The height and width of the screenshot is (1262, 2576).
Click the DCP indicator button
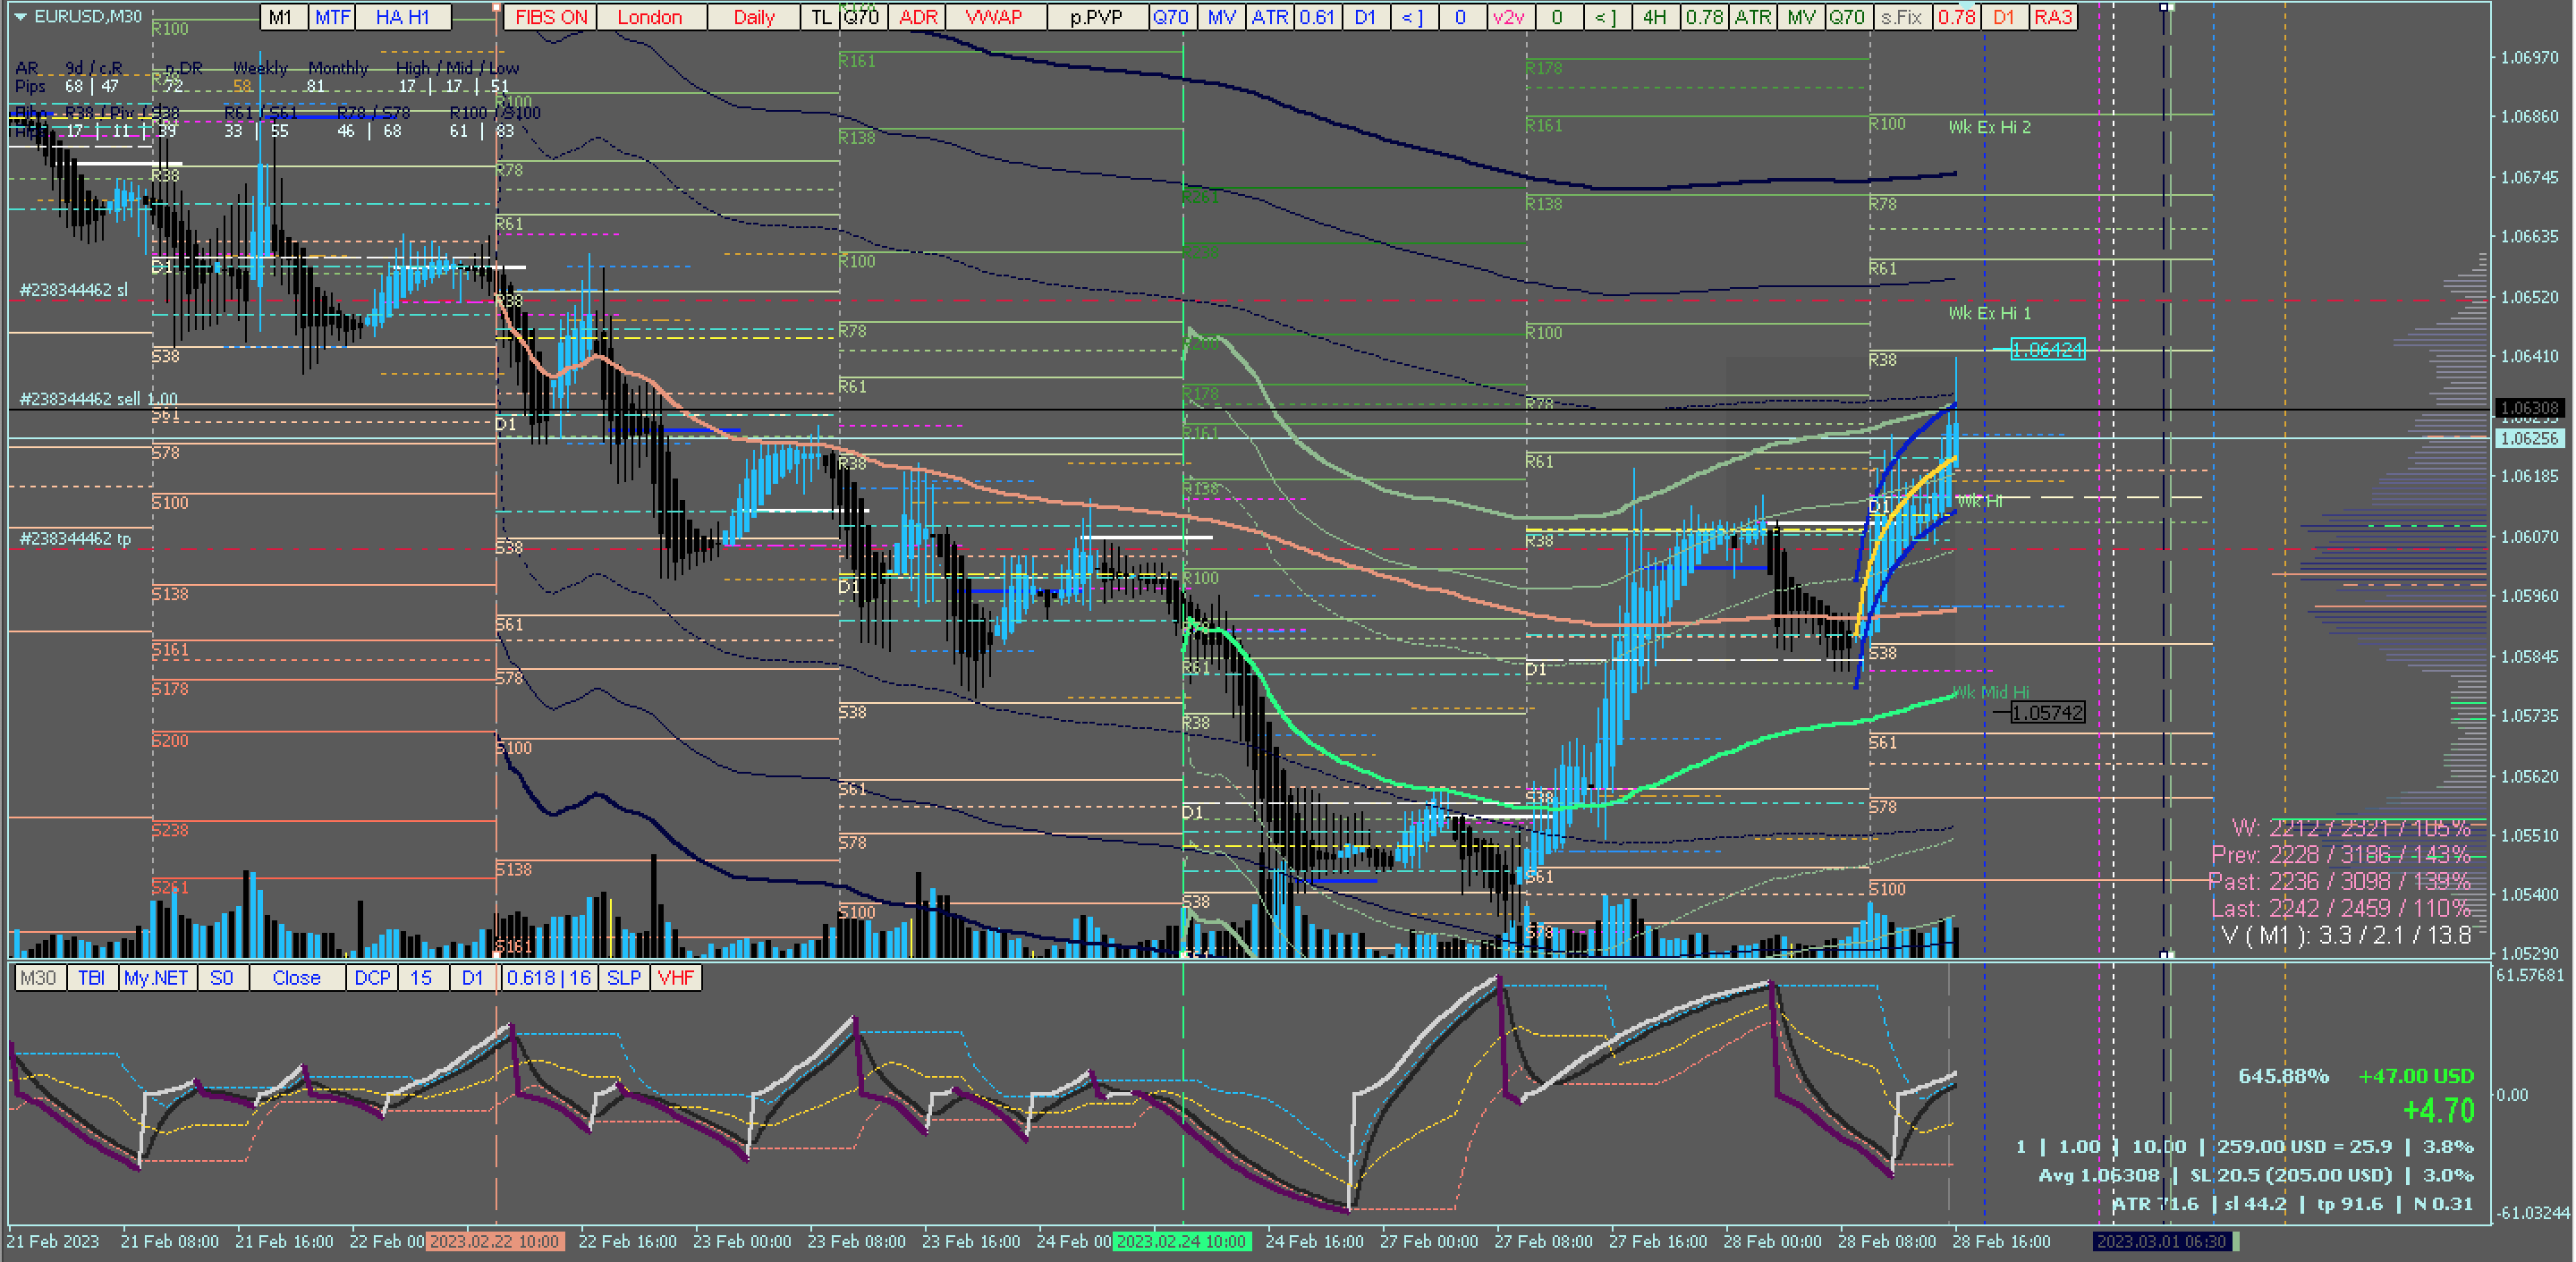tap(372, 978)
